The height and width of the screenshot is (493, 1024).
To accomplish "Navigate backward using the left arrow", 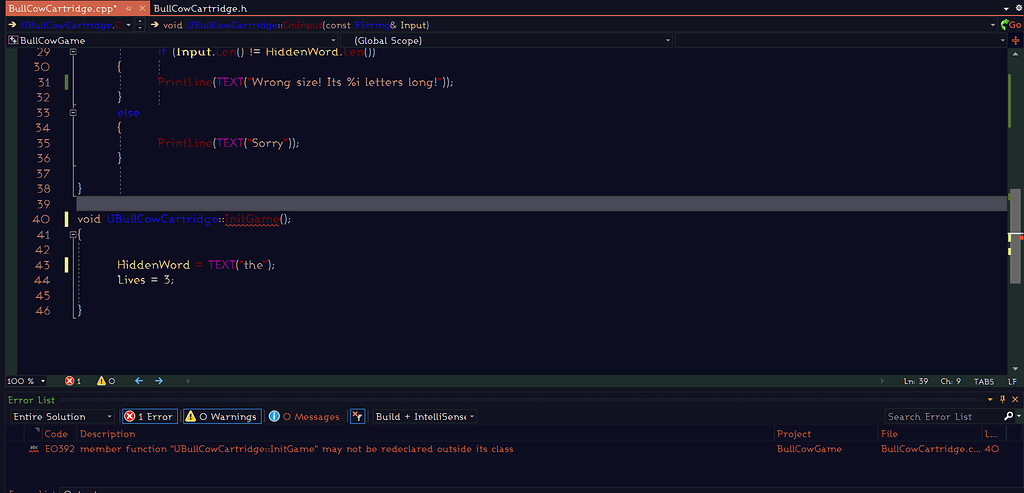I will tap(139, 381).
